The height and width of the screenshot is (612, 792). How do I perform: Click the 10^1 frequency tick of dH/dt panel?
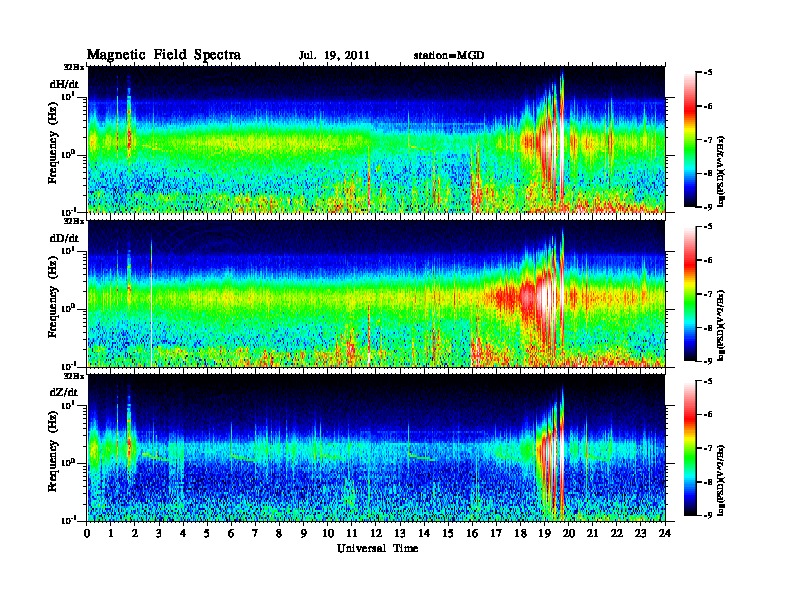[x=69, y=96]
